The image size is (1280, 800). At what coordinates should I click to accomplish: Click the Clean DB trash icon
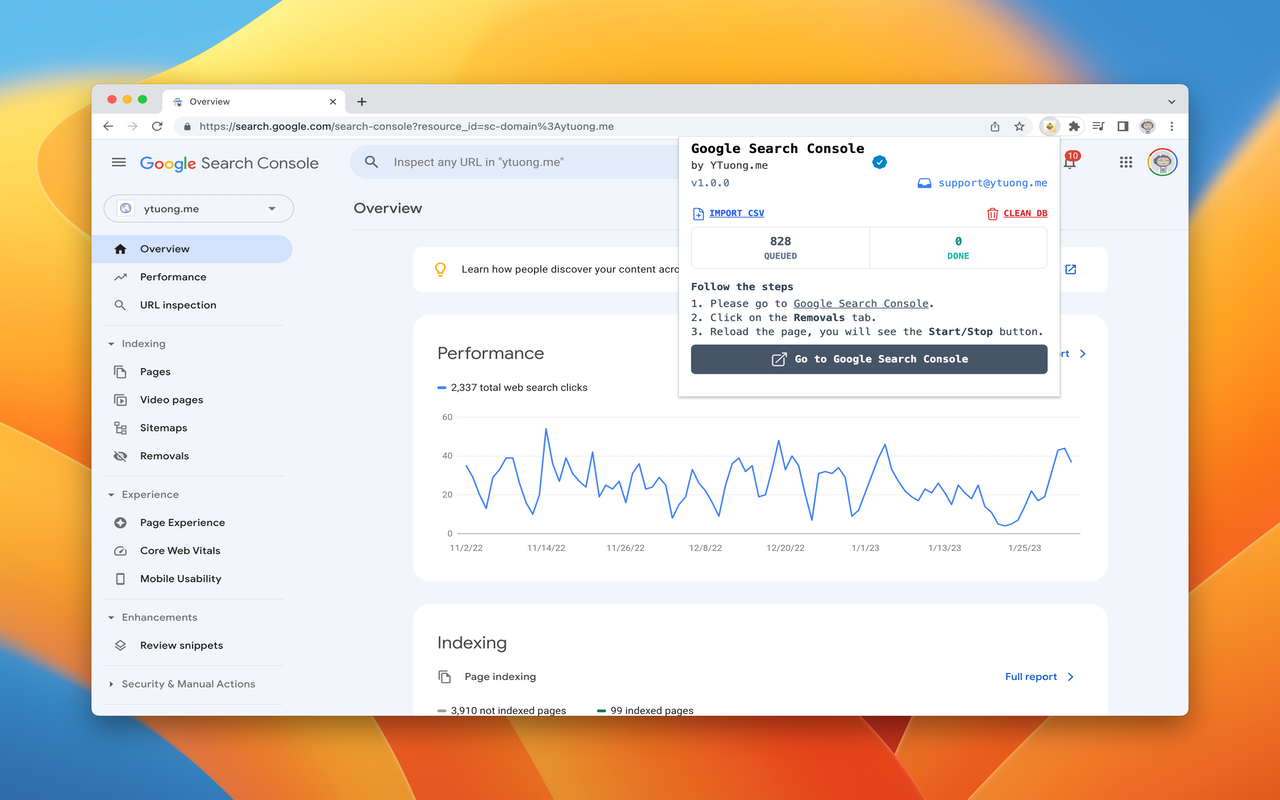(992, 213)
